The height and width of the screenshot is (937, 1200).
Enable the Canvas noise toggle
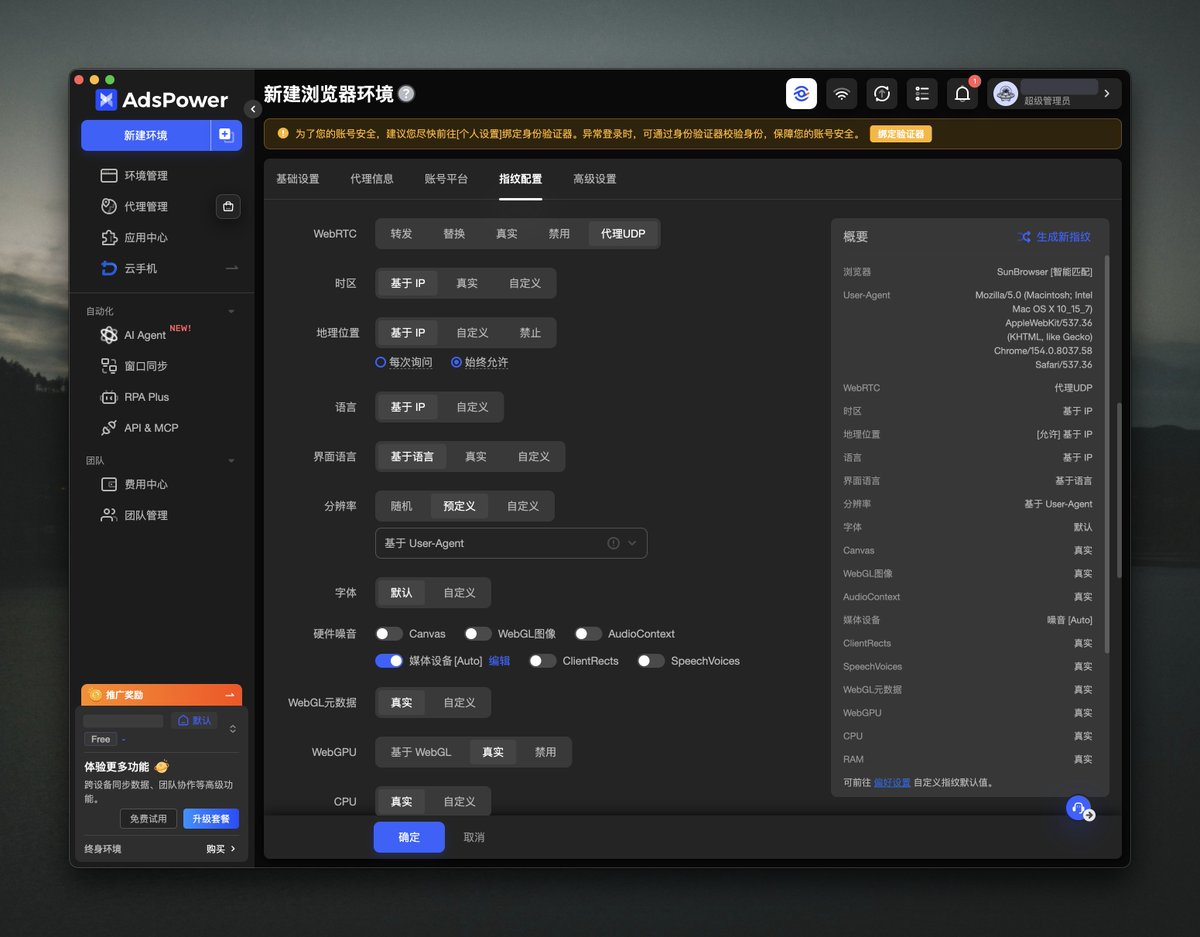tap(389, 634)
